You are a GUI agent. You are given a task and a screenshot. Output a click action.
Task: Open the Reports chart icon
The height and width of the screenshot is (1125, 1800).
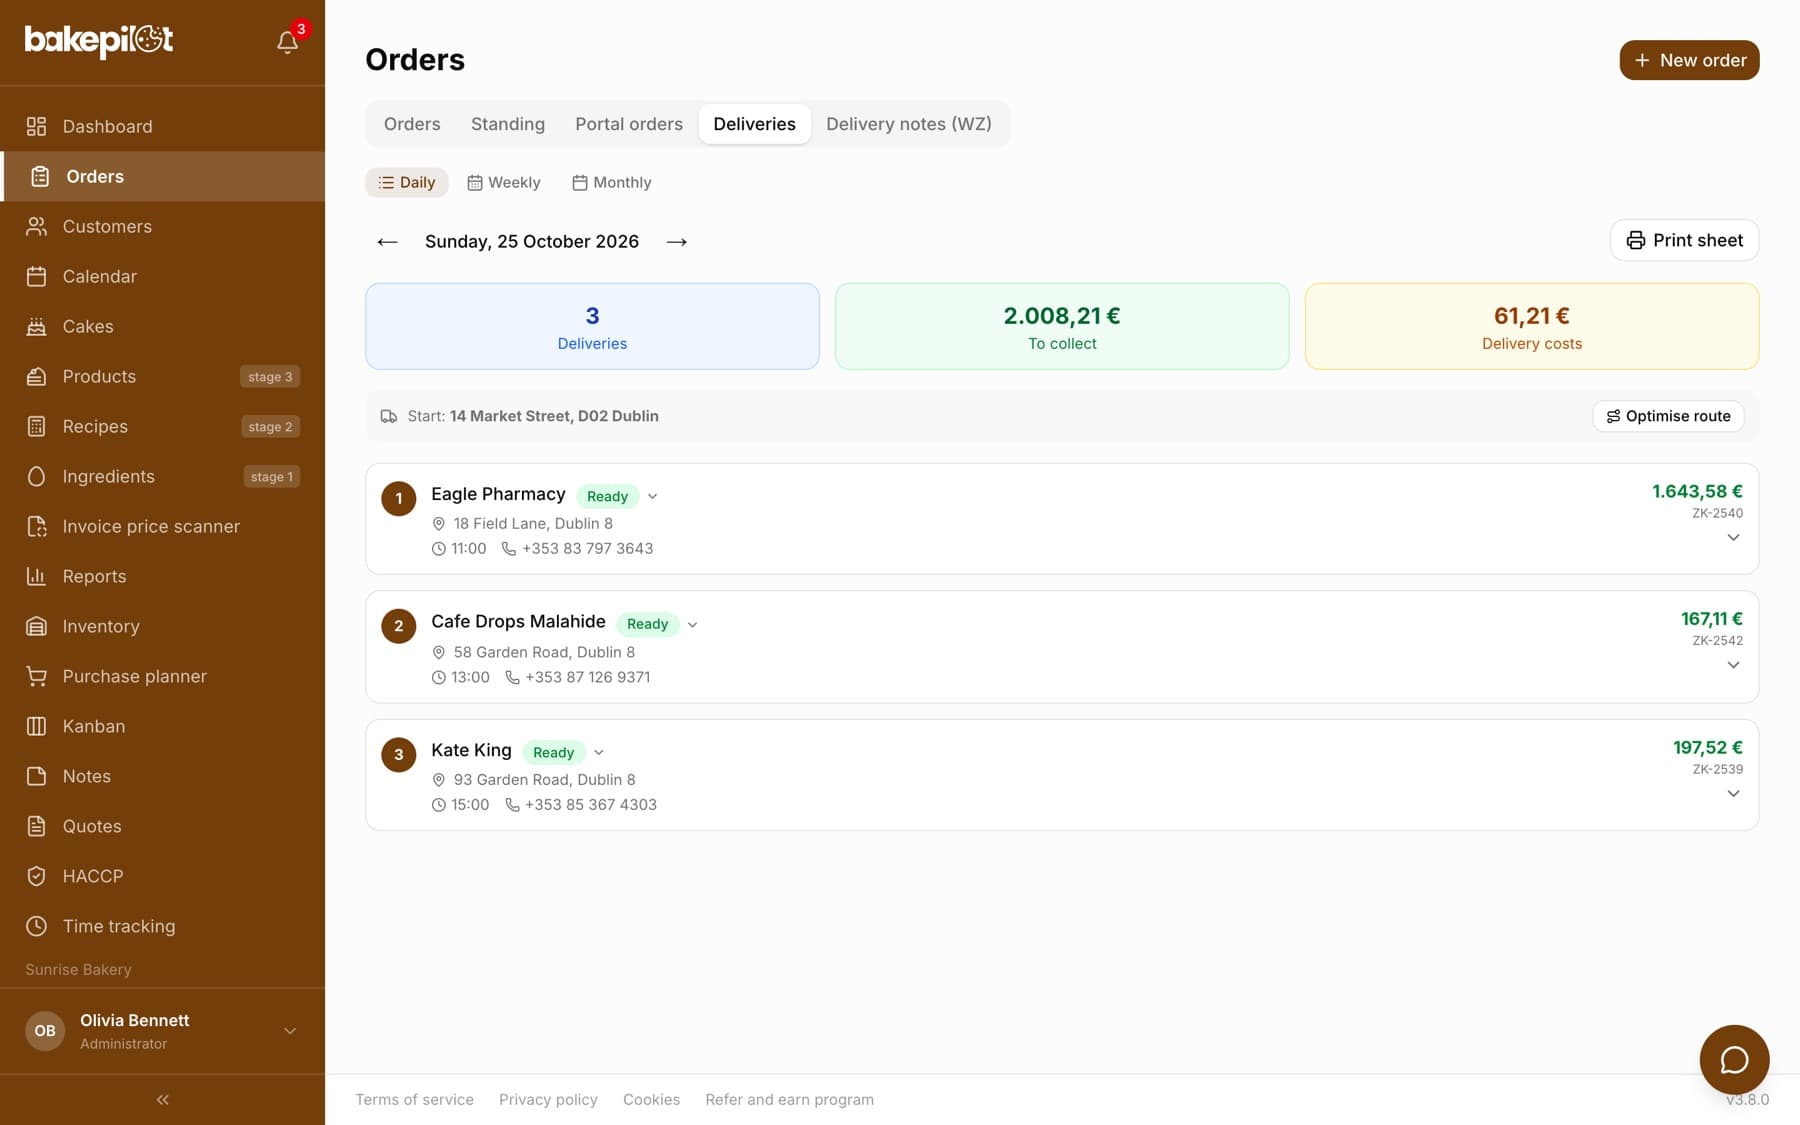coord(36,576)
